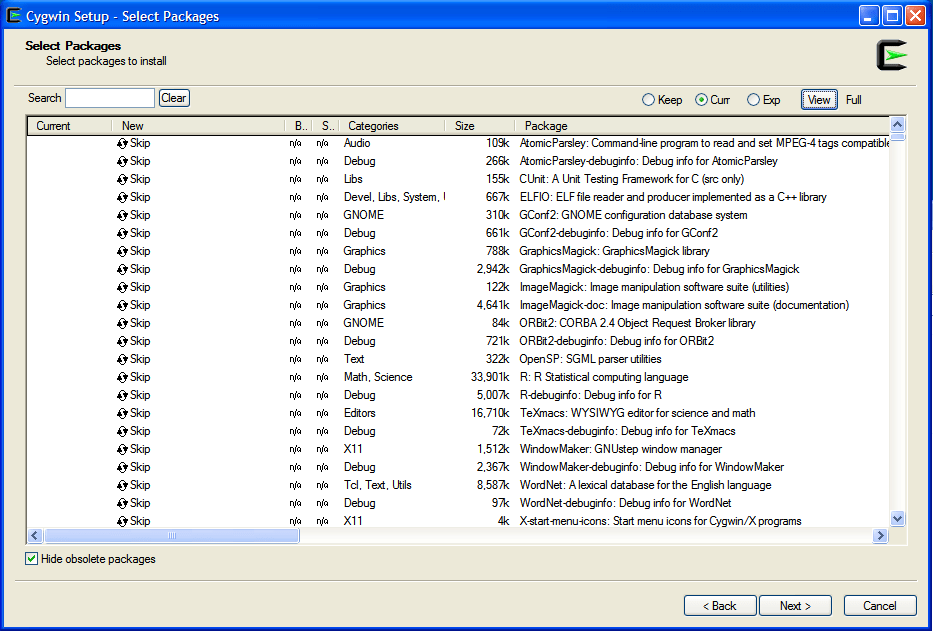Image resolution: width=933 pixels, height=631 pixels.
Task: Click the OpenSP SGML parser utilities description
Action: click(590, 360)
